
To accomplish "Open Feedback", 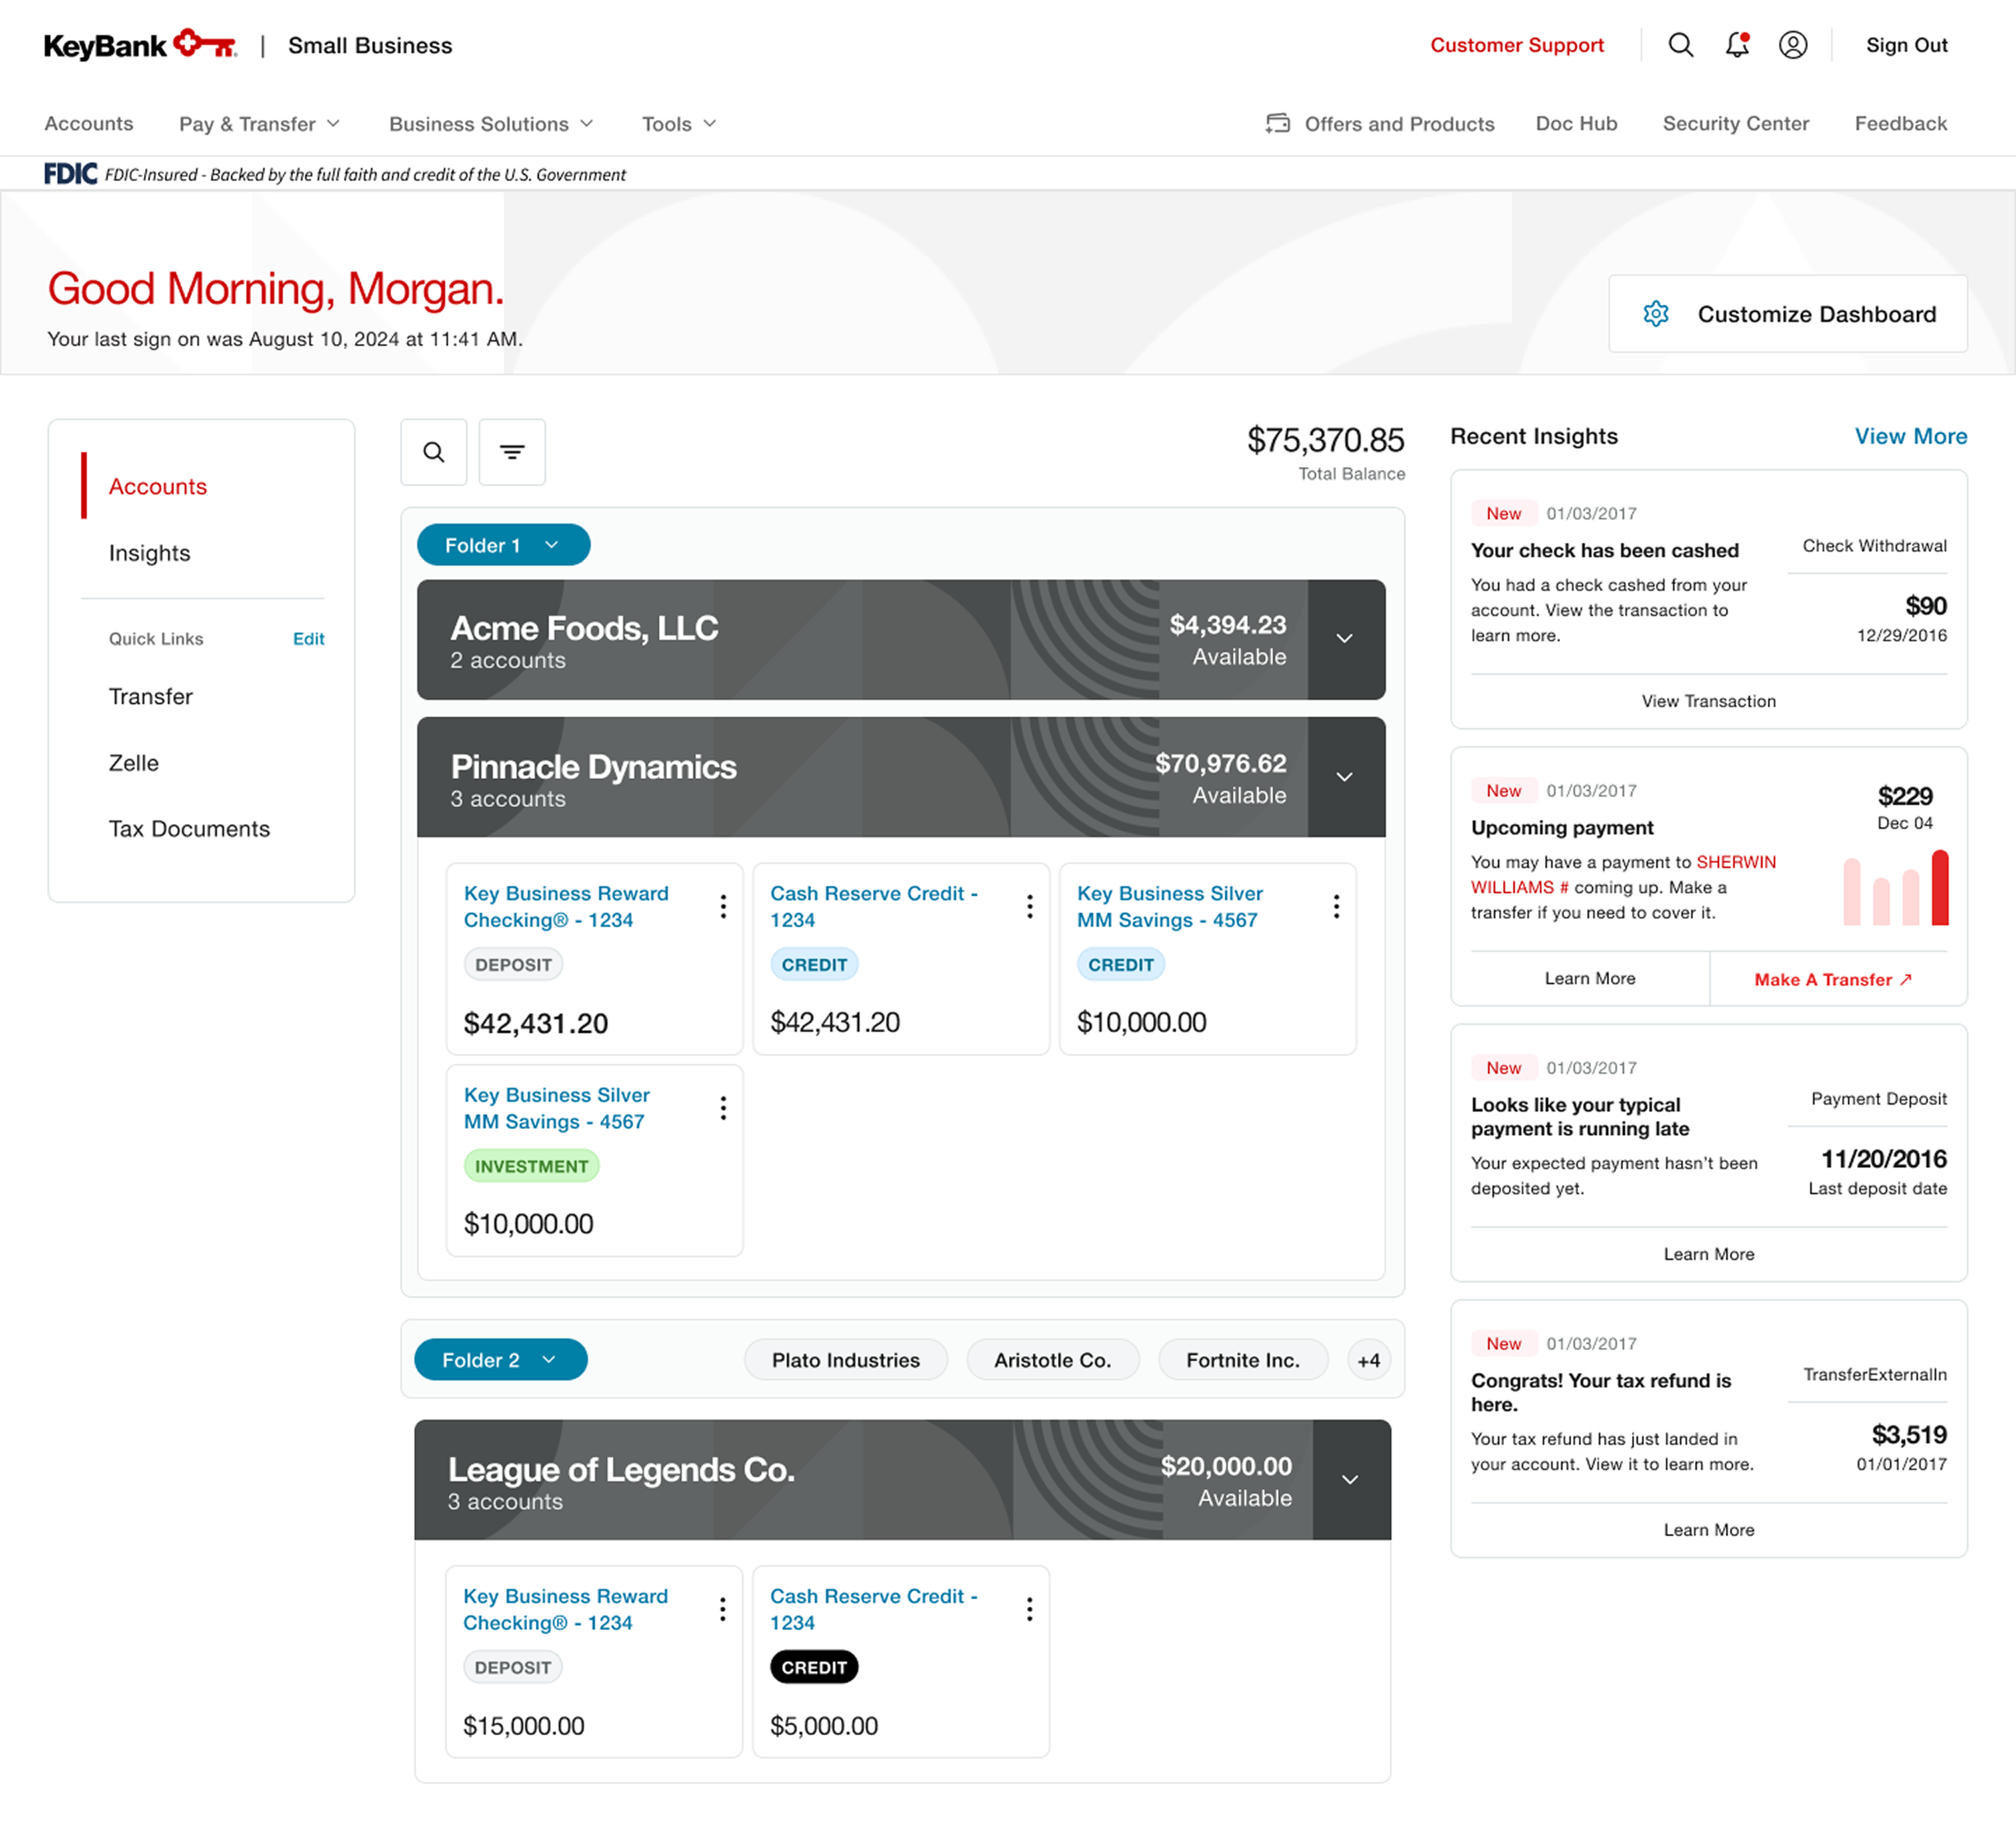I will (1900, 124).
